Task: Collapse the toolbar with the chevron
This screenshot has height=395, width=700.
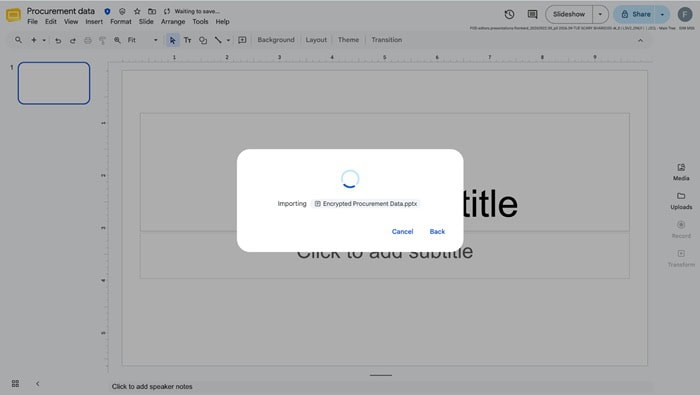Action: 640,40
